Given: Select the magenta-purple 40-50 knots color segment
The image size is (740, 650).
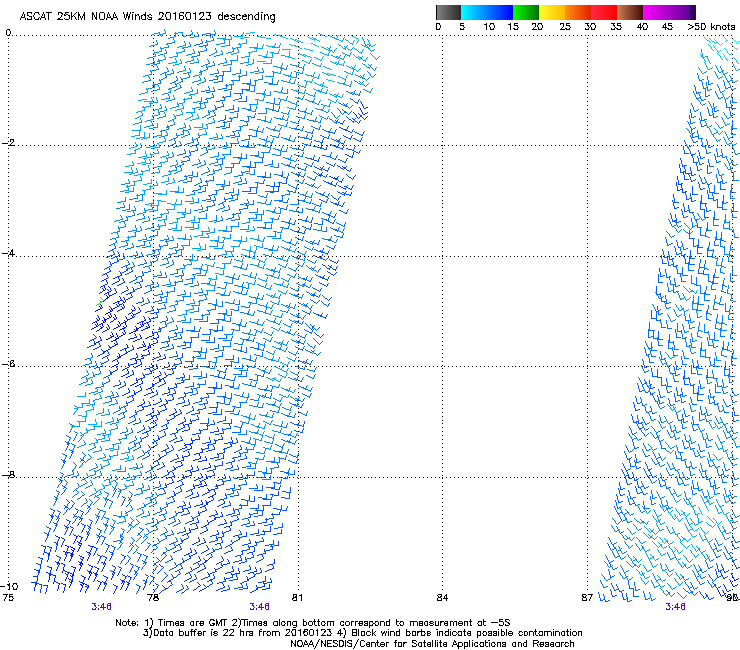Looking at the screenshot, I should click(669, 12).
